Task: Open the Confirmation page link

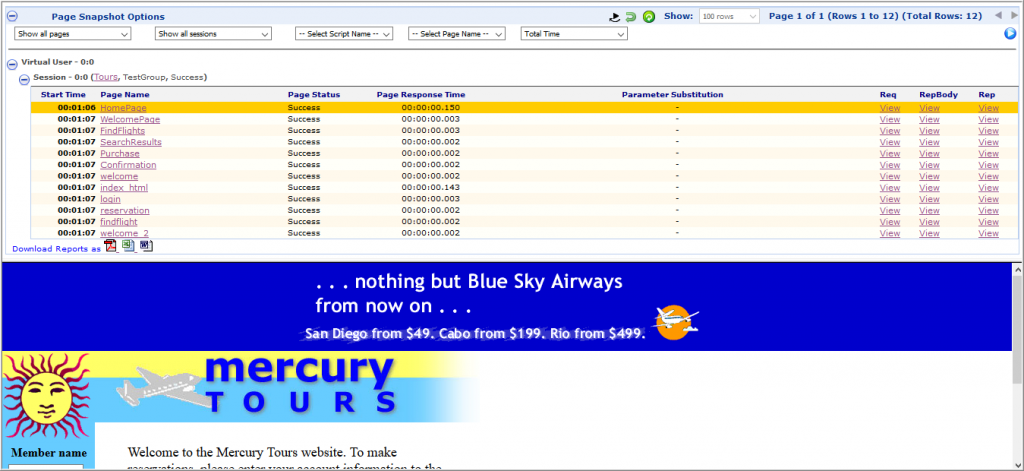Action: tap(128, 165)
